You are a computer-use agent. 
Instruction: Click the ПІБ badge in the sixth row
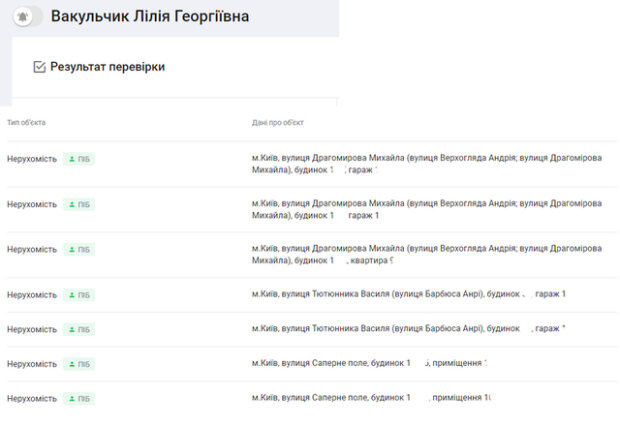pos(78,364)
